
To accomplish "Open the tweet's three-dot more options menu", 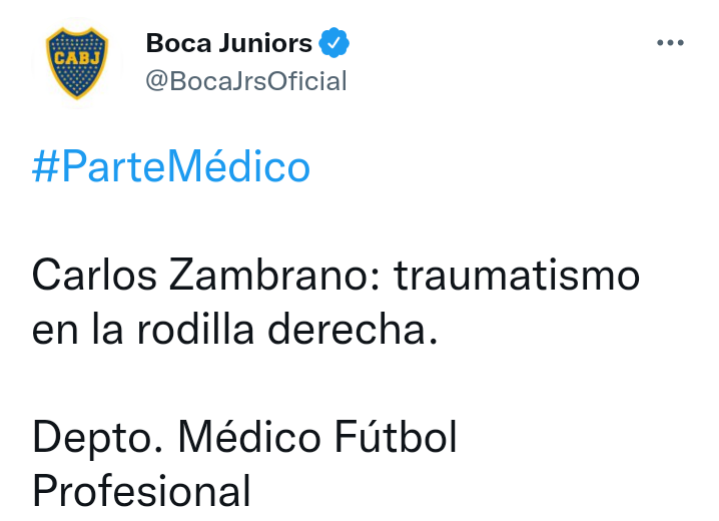I will 670,43.
